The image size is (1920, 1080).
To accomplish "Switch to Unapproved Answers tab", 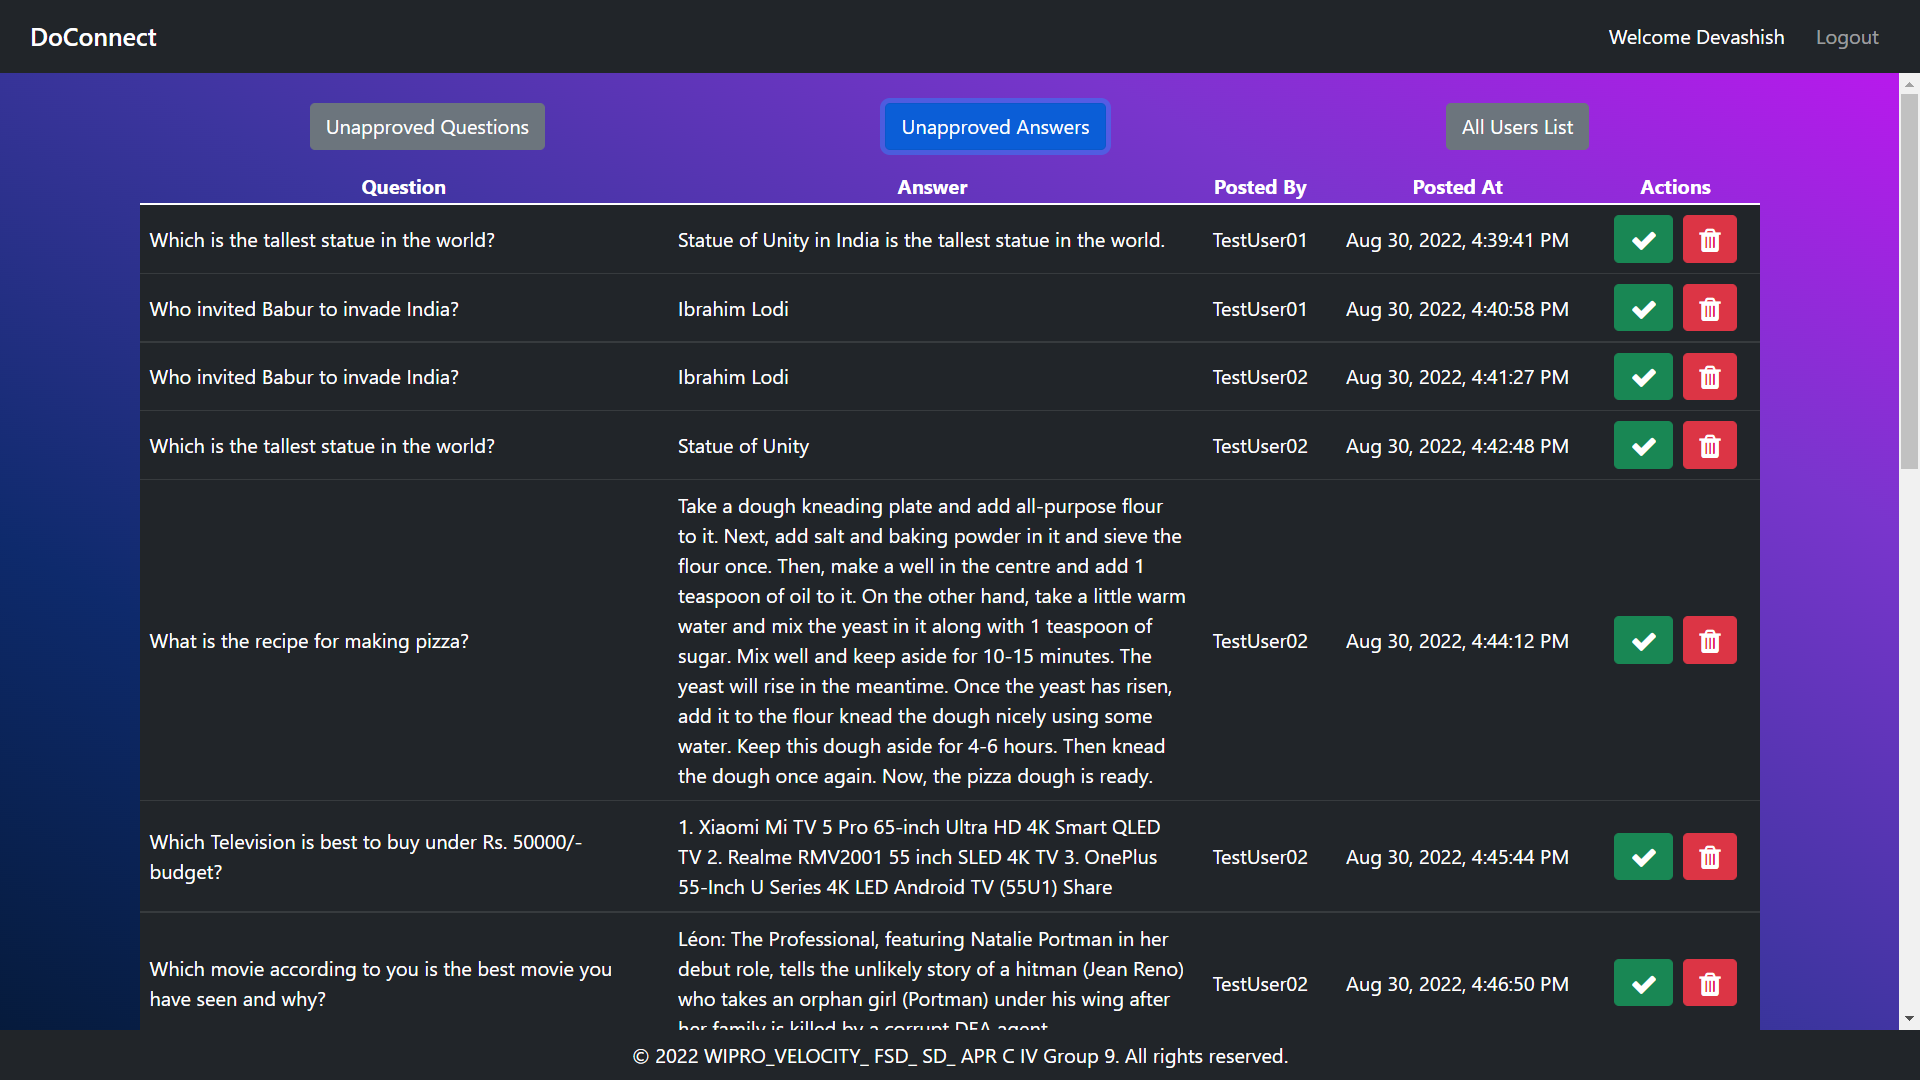I will click(x=994, y=127).
